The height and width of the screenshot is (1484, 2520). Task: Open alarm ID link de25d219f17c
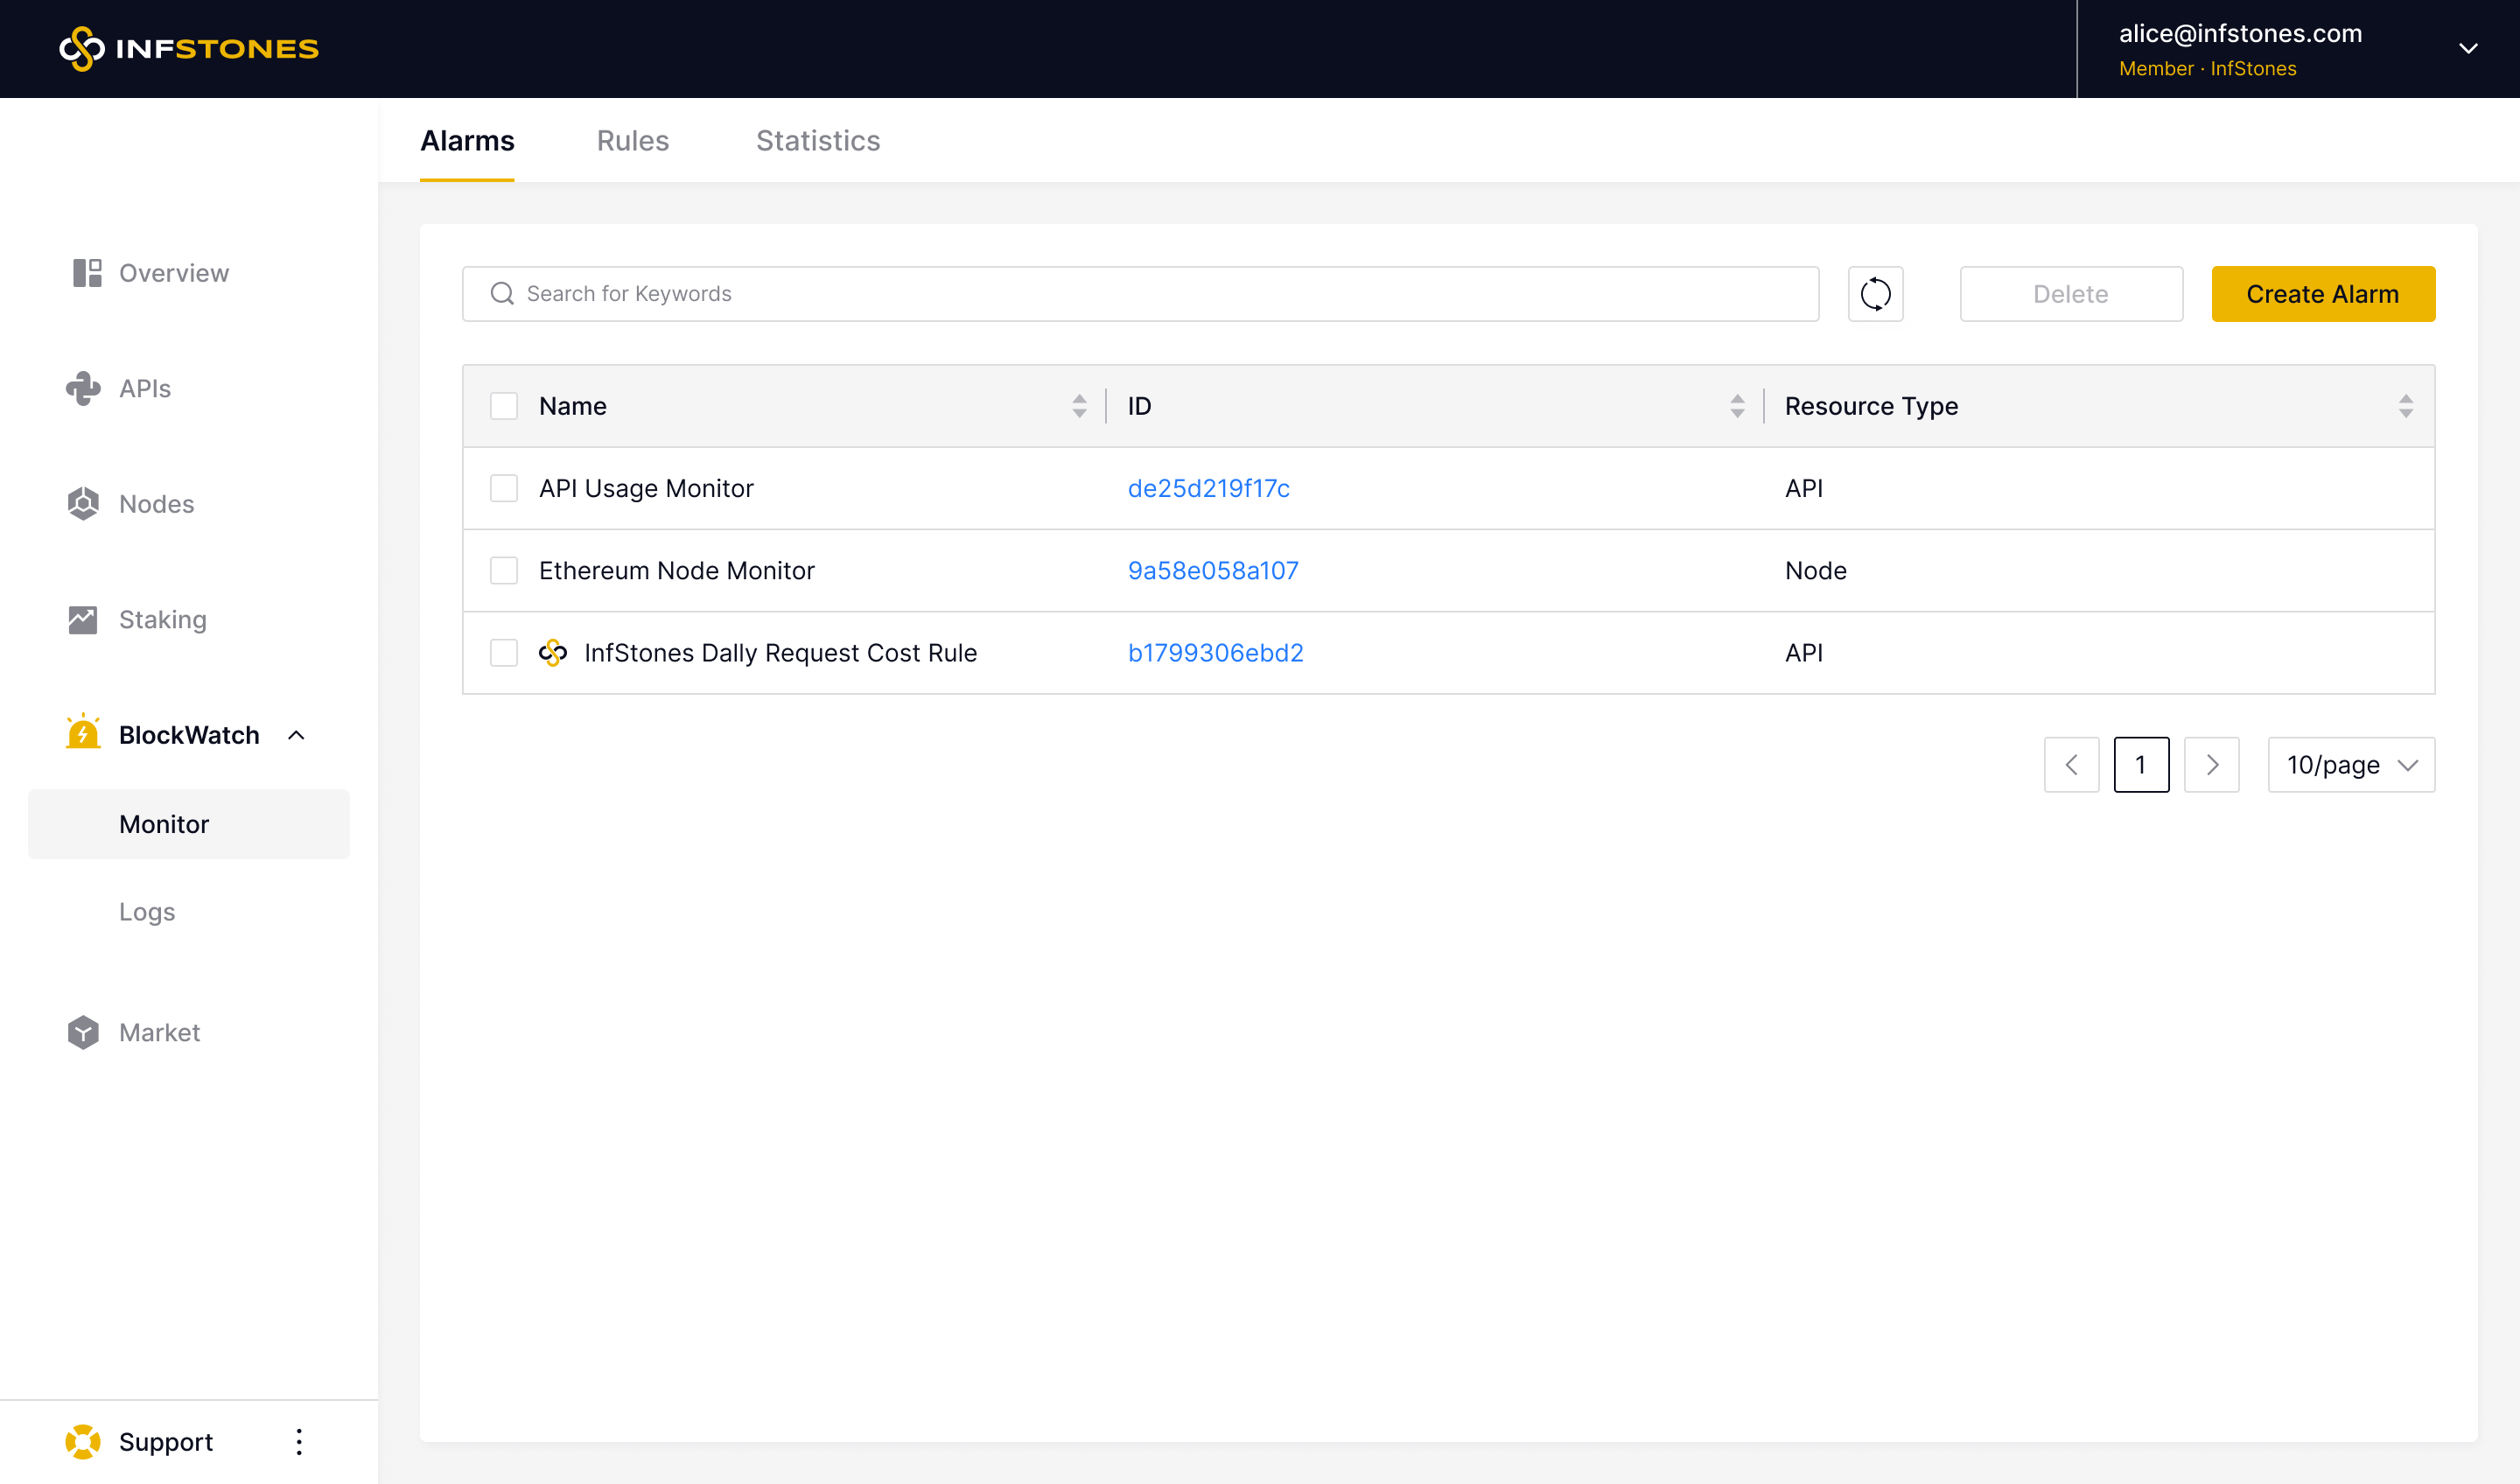(x=1208, y=488)
